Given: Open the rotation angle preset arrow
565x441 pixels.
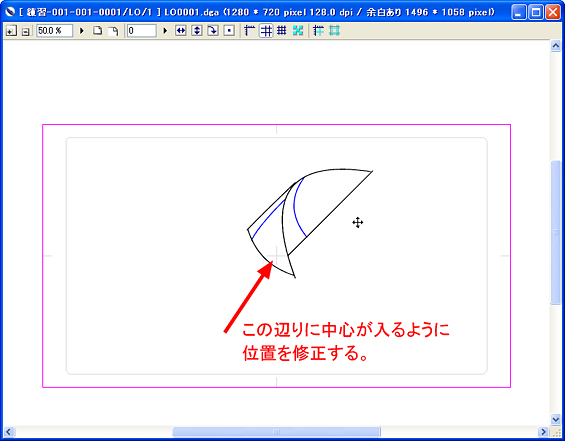Looking at the screenshot, I should point(165,31).
